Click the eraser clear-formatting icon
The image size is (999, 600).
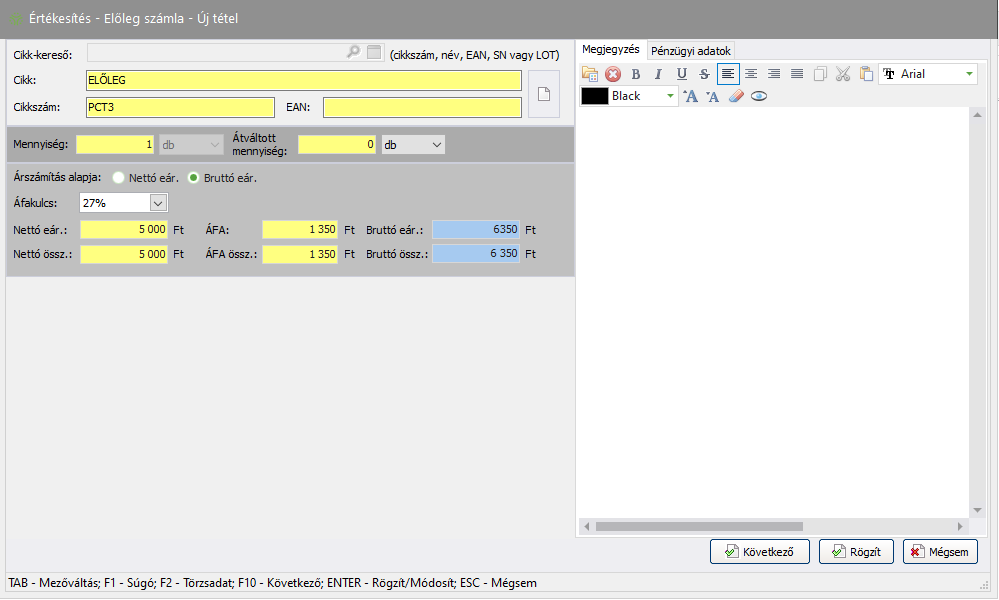coord(736,96)
